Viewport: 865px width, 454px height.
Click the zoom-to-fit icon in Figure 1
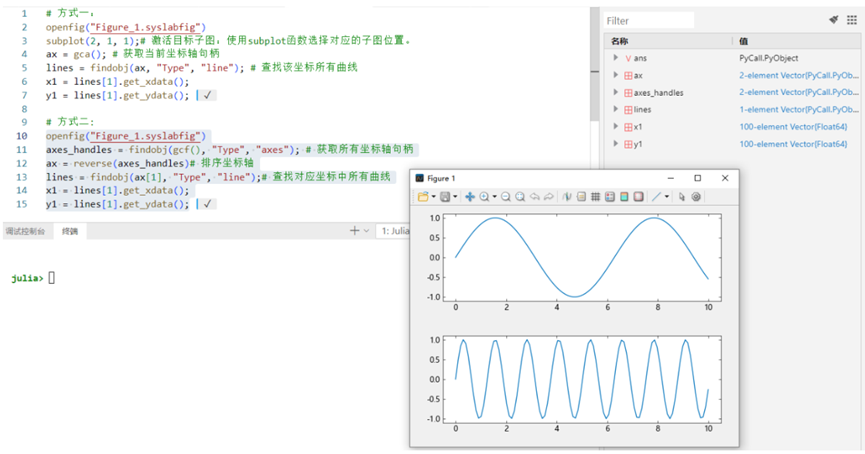520,197
